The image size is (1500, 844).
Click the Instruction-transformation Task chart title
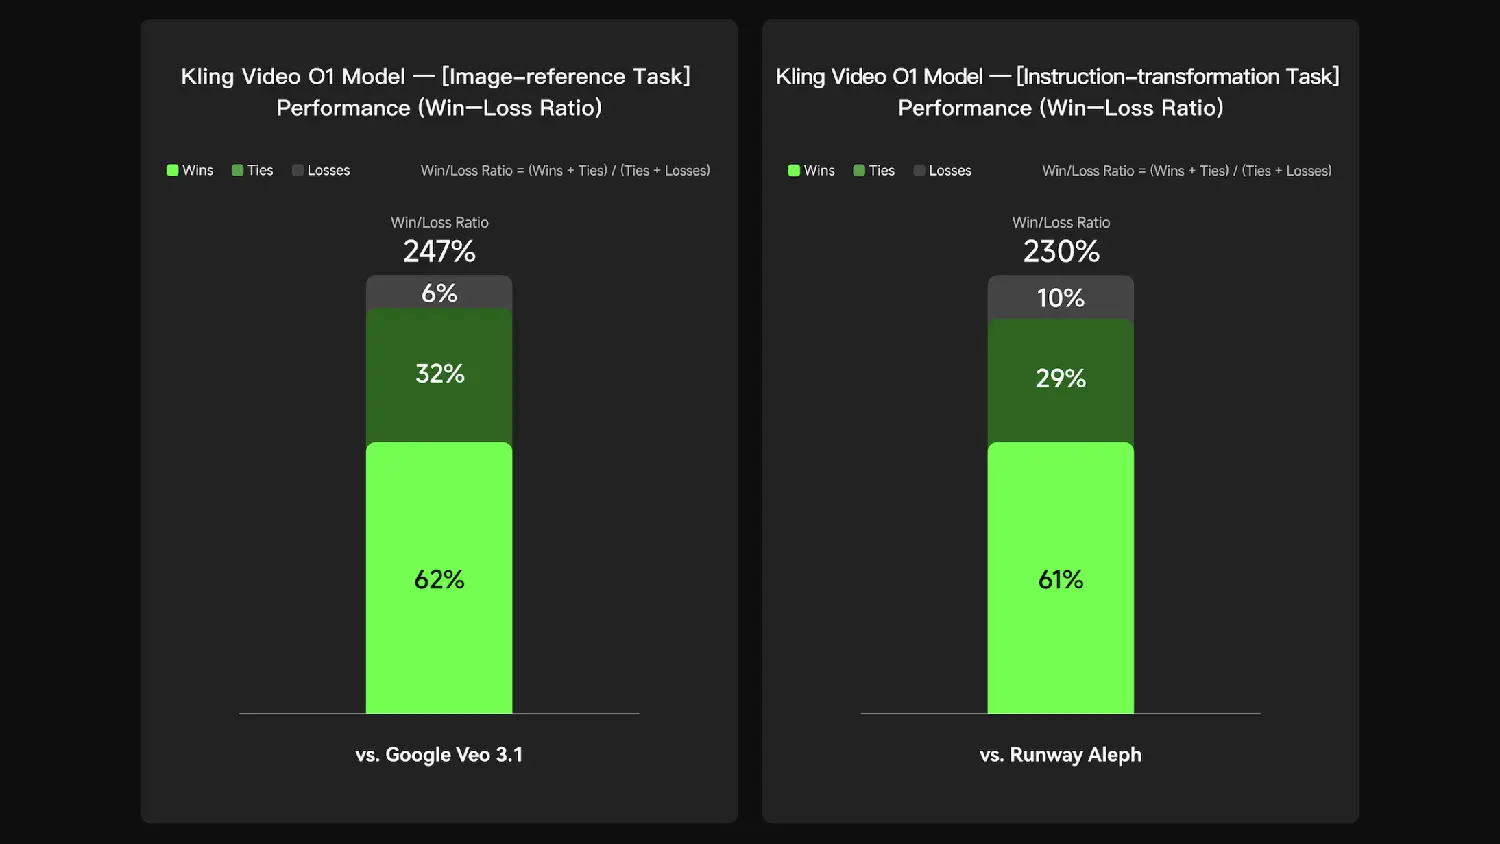click(1058, 92)
